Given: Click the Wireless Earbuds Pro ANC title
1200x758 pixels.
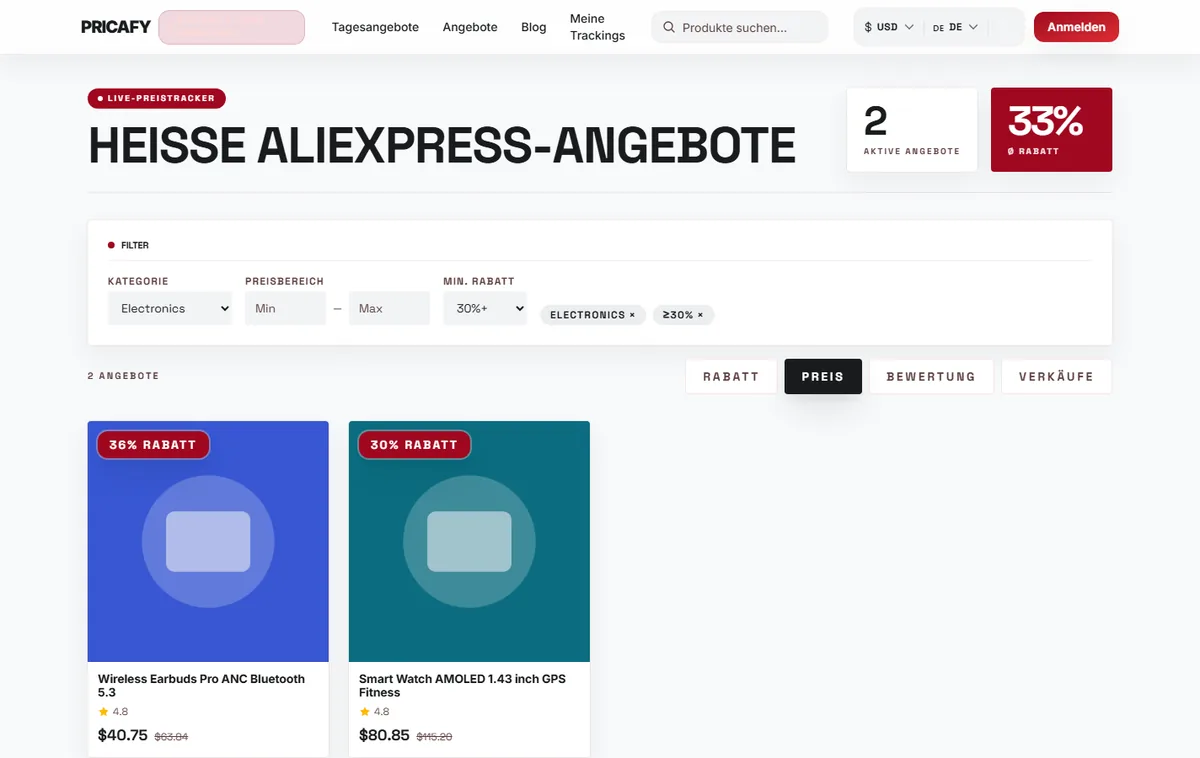Looking at the screenshot, I should (x=202, y=685).
